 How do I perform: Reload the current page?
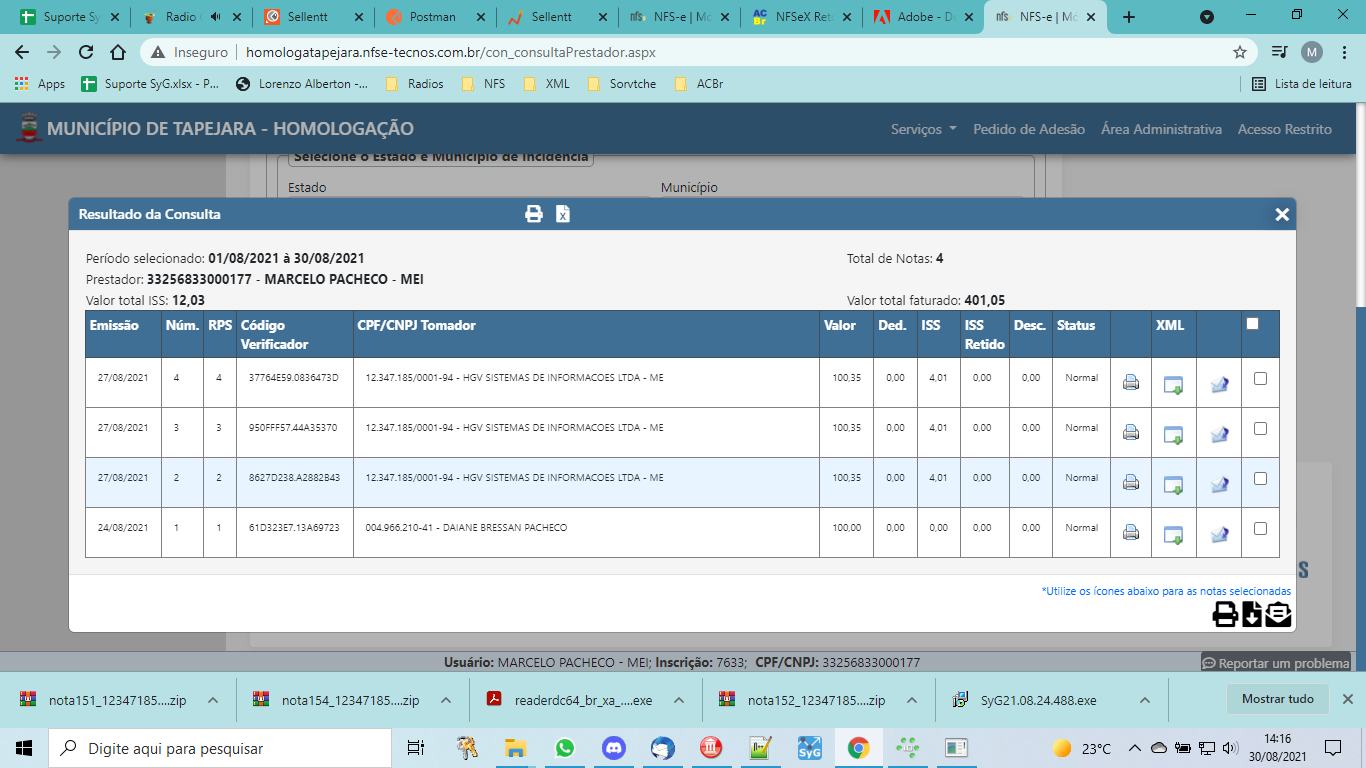pos(86,52)
